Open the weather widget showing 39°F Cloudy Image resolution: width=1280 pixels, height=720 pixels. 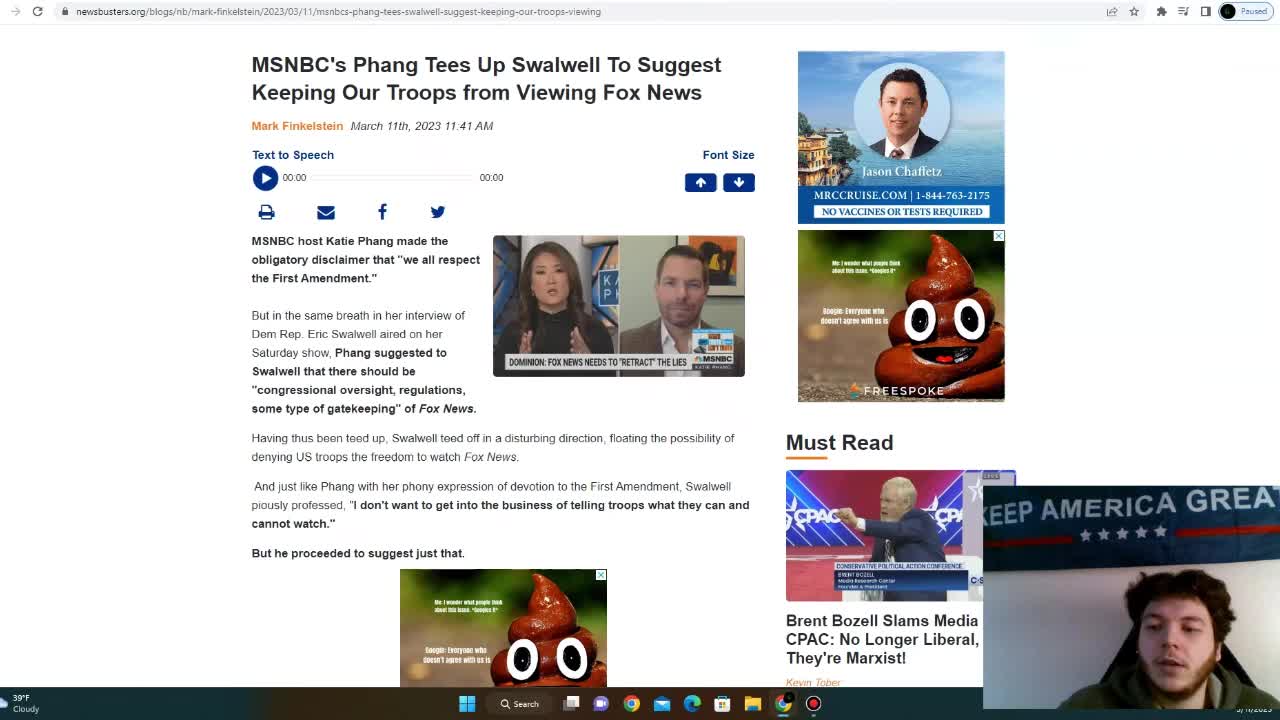tap(22, 703)
